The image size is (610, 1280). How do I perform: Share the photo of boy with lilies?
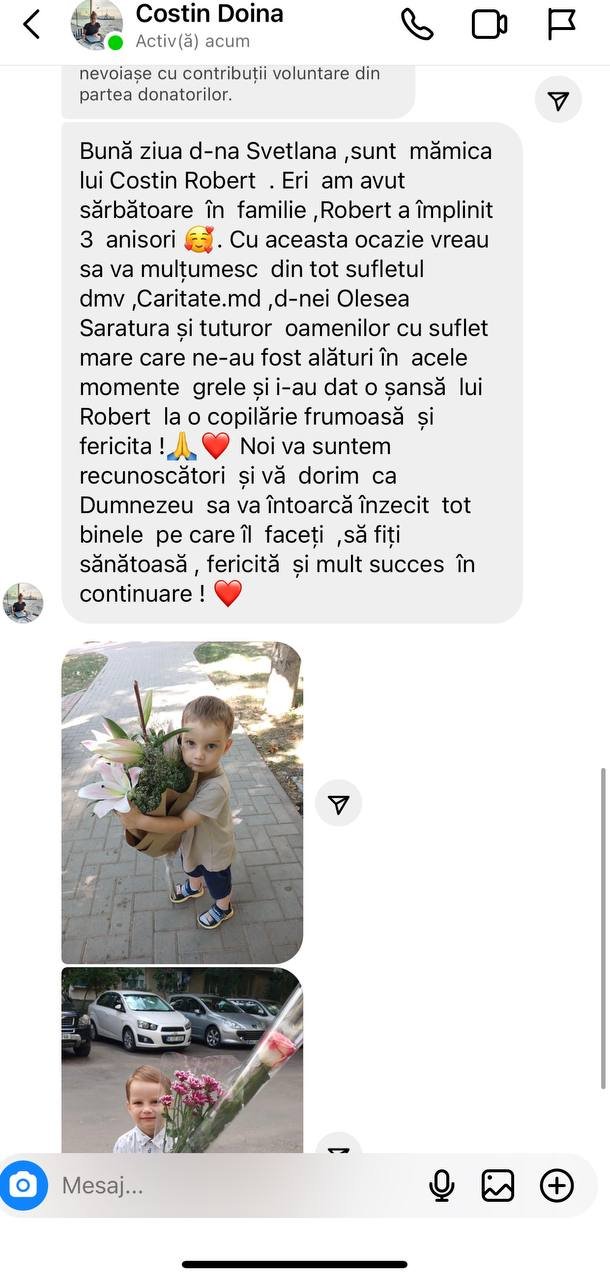point(339,803)
